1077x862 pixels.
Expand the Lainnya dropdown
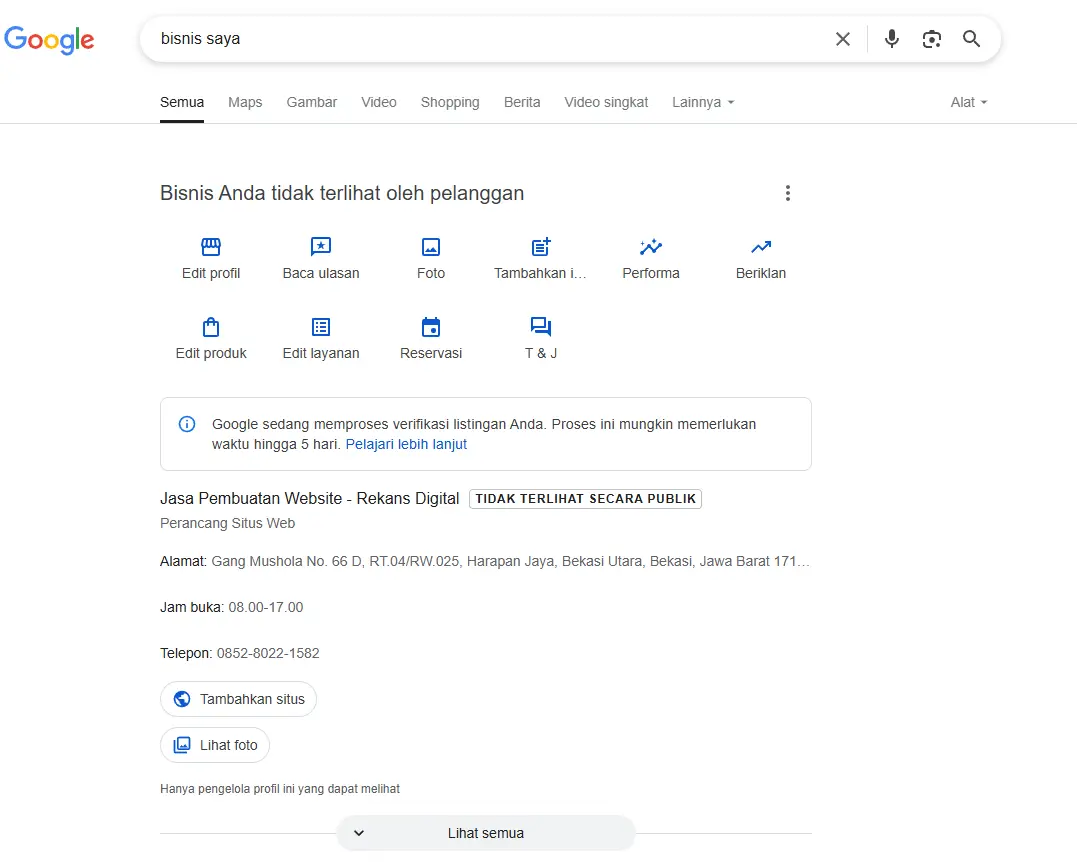point(703,102)
